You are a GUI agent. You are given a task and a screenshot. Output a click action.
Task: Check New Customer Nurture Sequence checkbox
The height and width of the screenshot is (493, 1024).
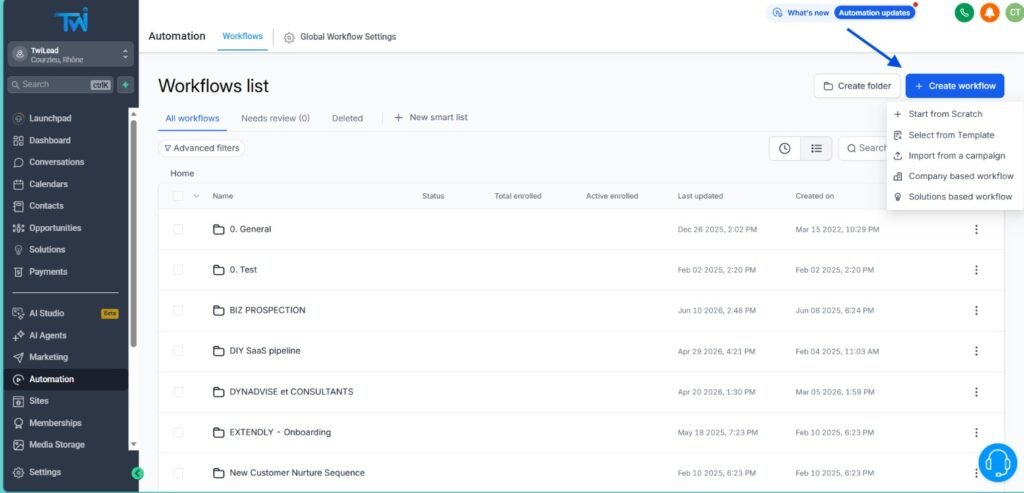click(x=178, y=473)
